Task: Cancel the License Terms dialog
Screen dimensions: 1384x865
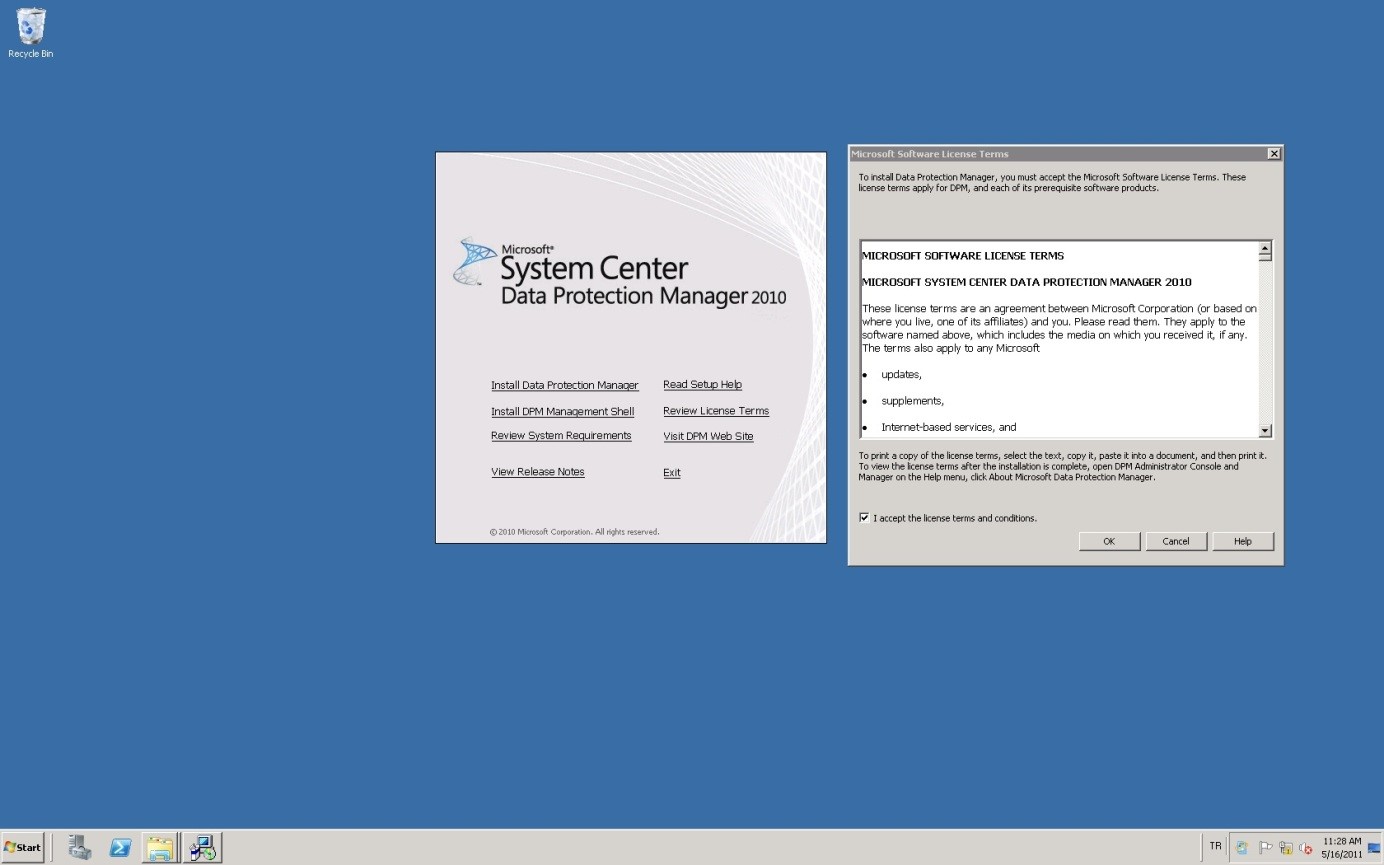Action: pos(1176,541)
